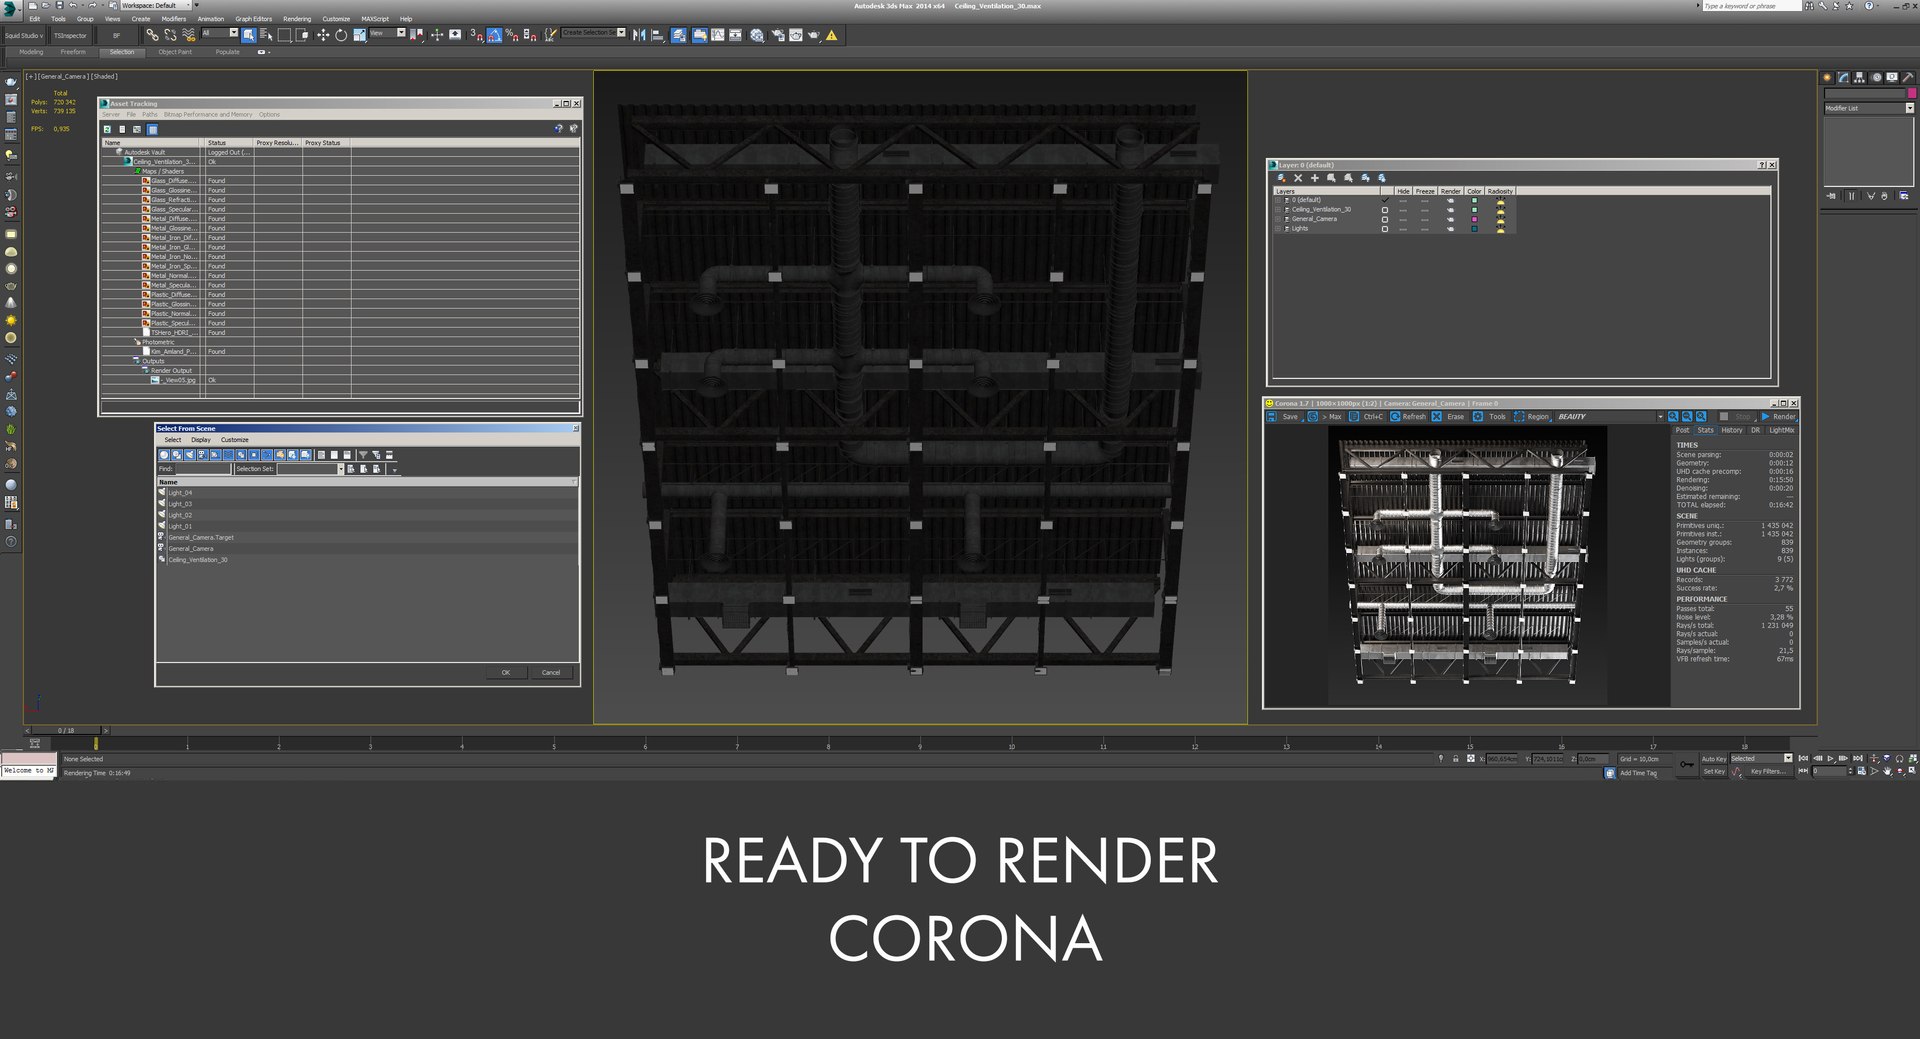Click the big key icon in status bar
1920x1039 pixels.
(1687, 765)
